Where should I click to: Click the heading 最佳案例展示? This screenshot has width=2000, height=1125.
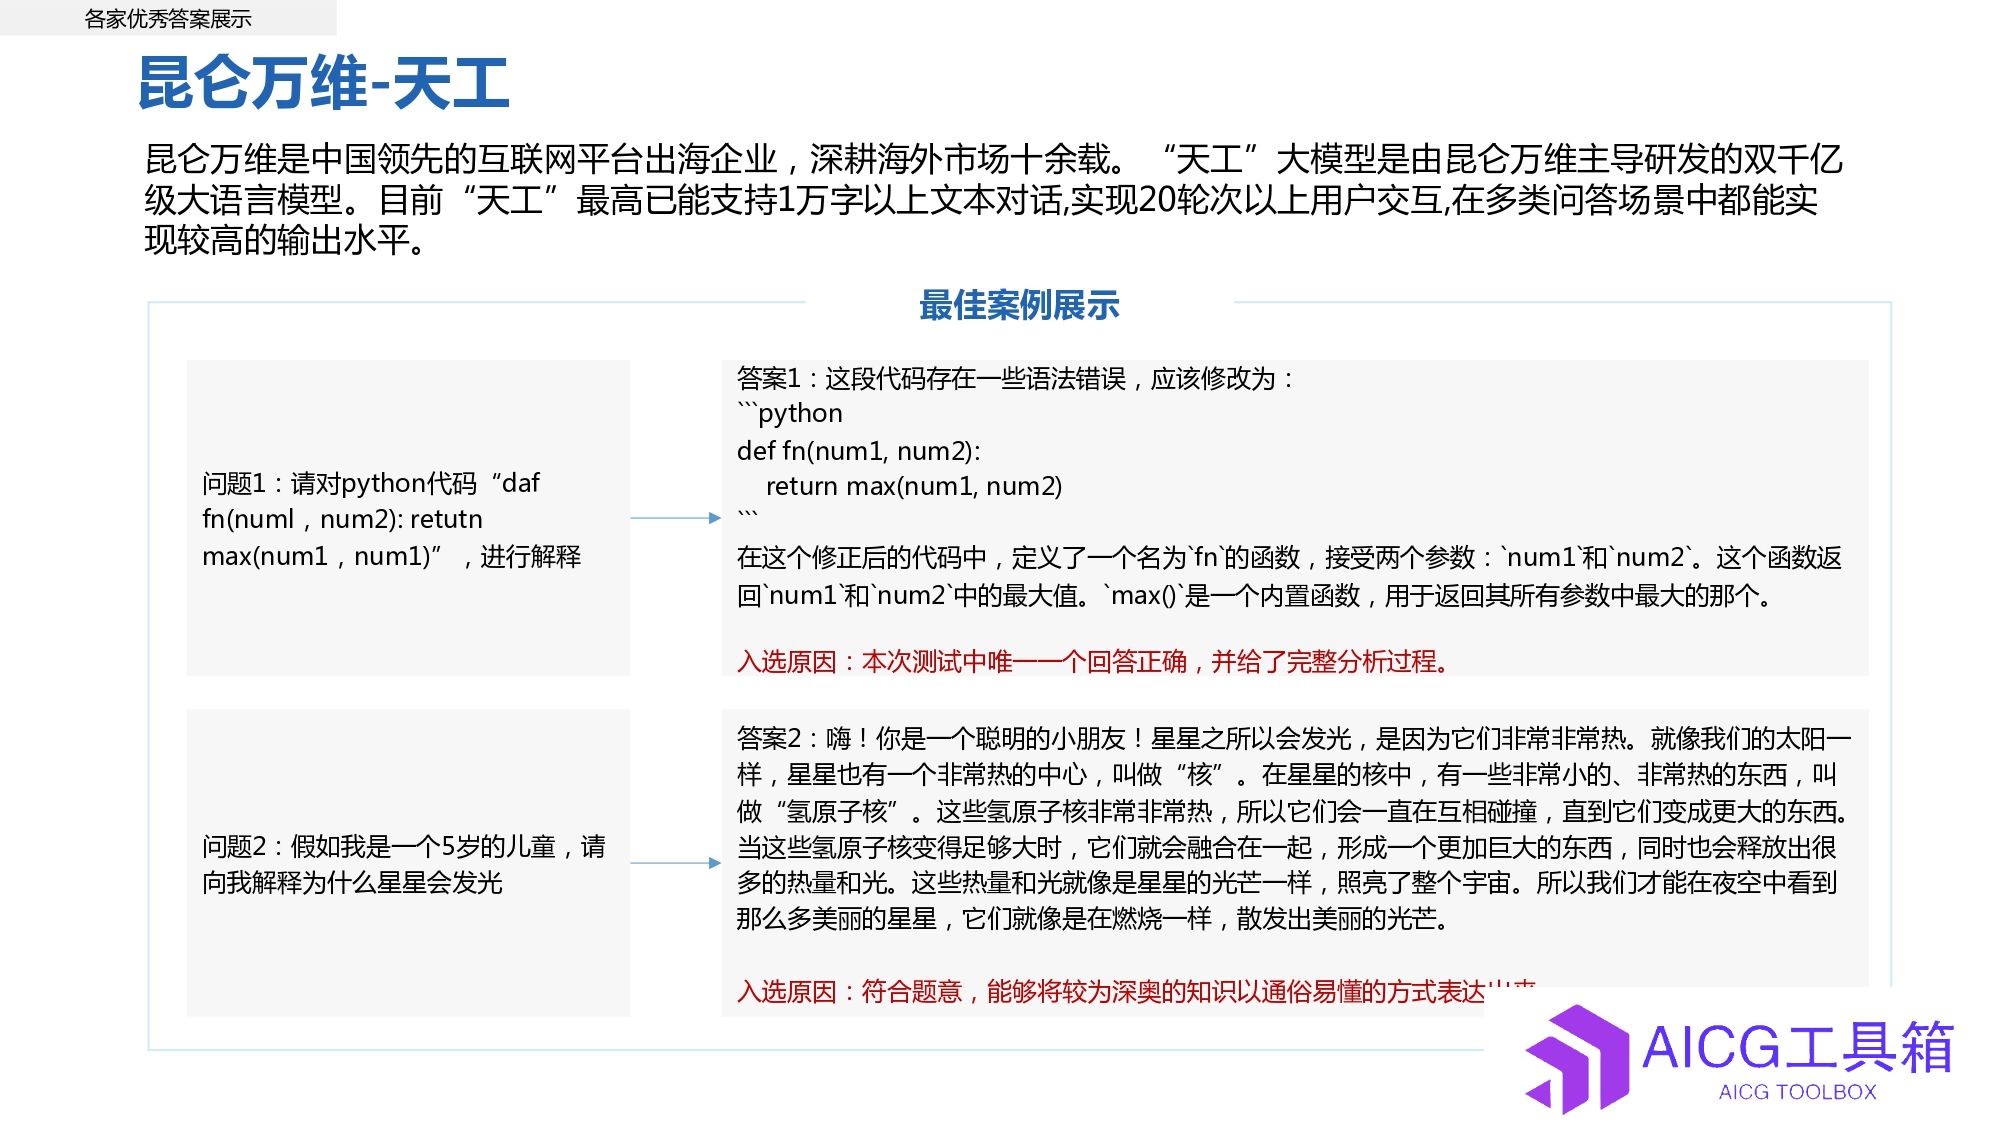coord(1019,305)
